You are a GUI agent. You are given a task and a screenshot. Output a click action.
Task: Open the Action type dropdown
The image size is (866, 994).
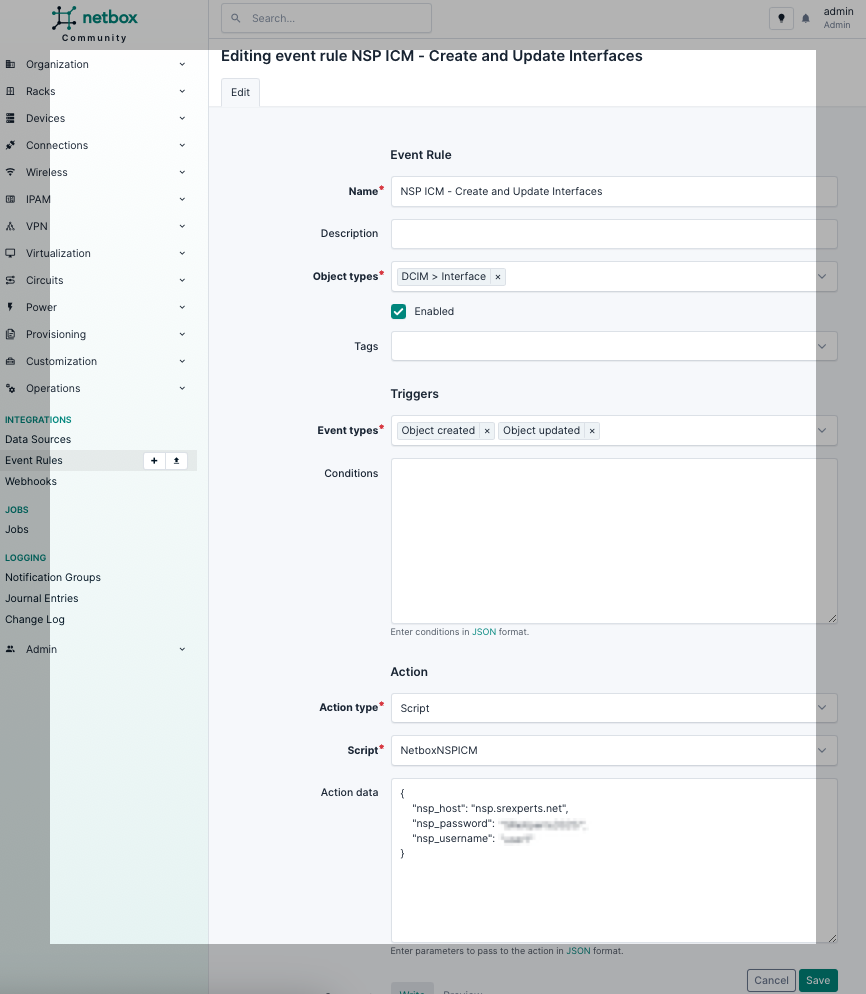pos(613,708)
